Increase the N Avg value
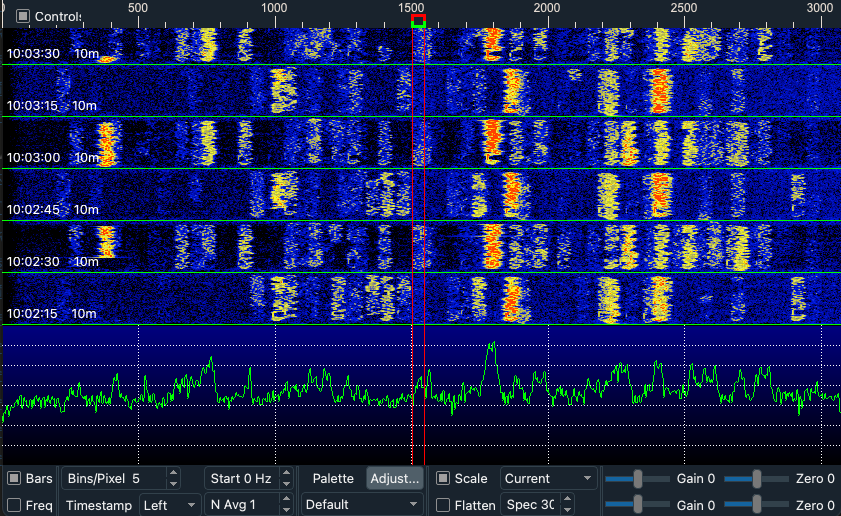 [x=286, y=499]
